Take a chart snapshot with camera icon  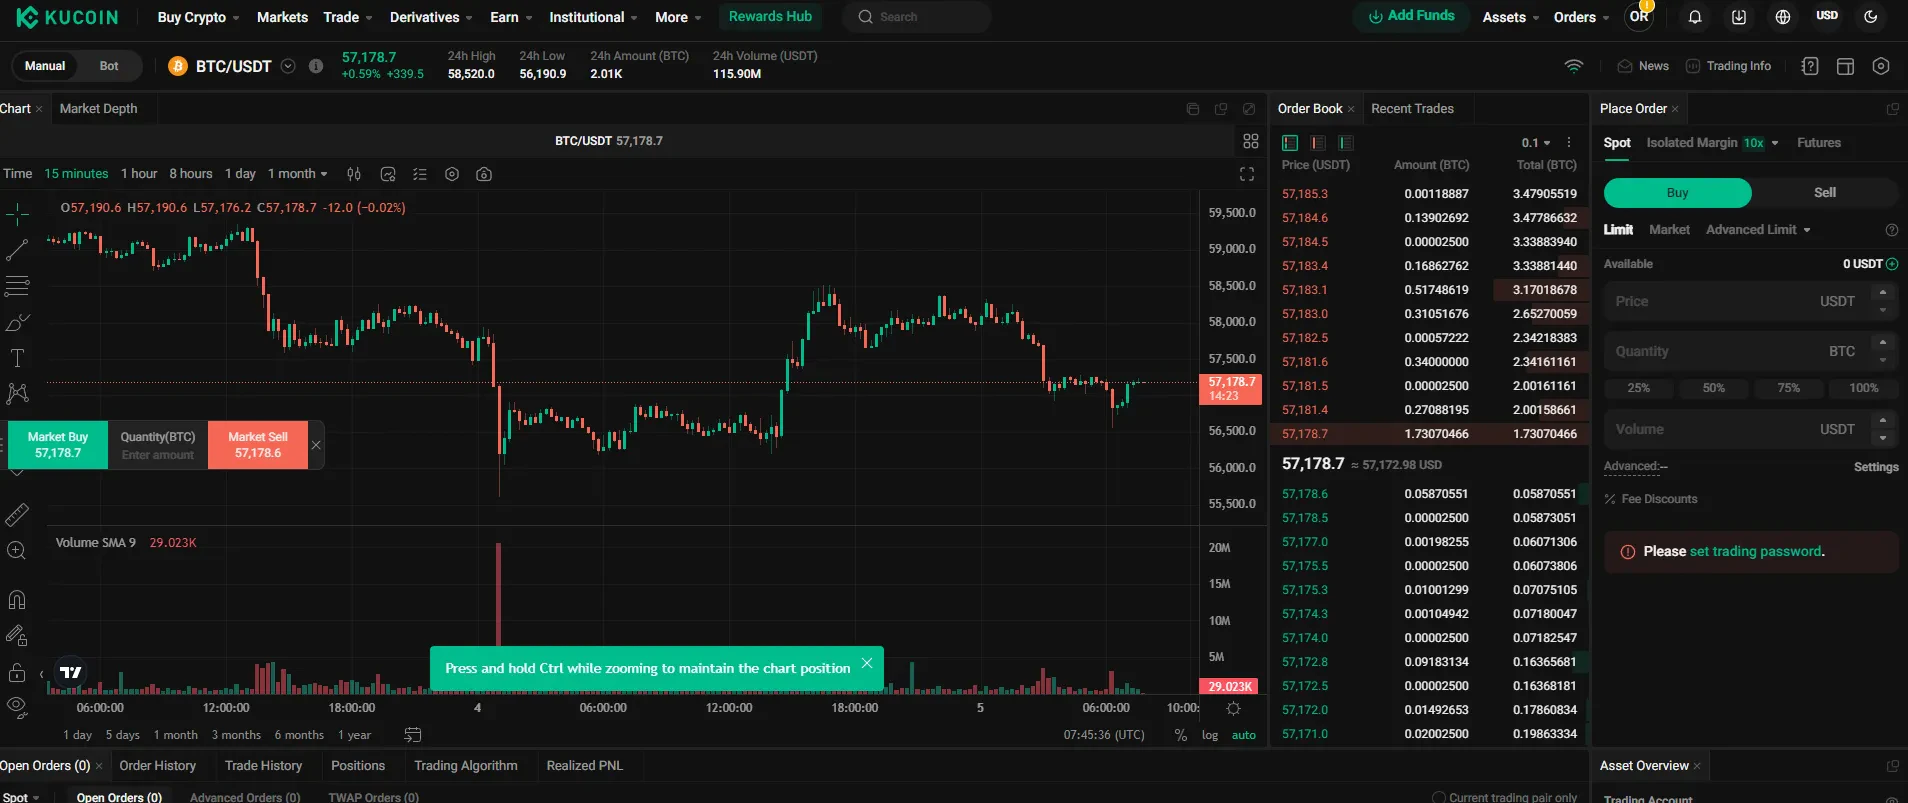point(484,174)
